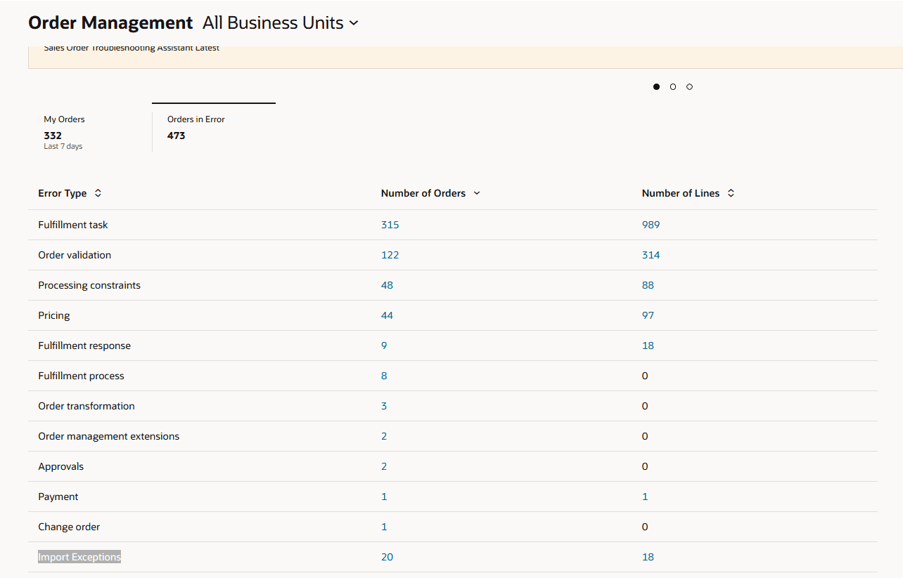
Task: Select the "Order validation" error type text
Action: point(75,255)
